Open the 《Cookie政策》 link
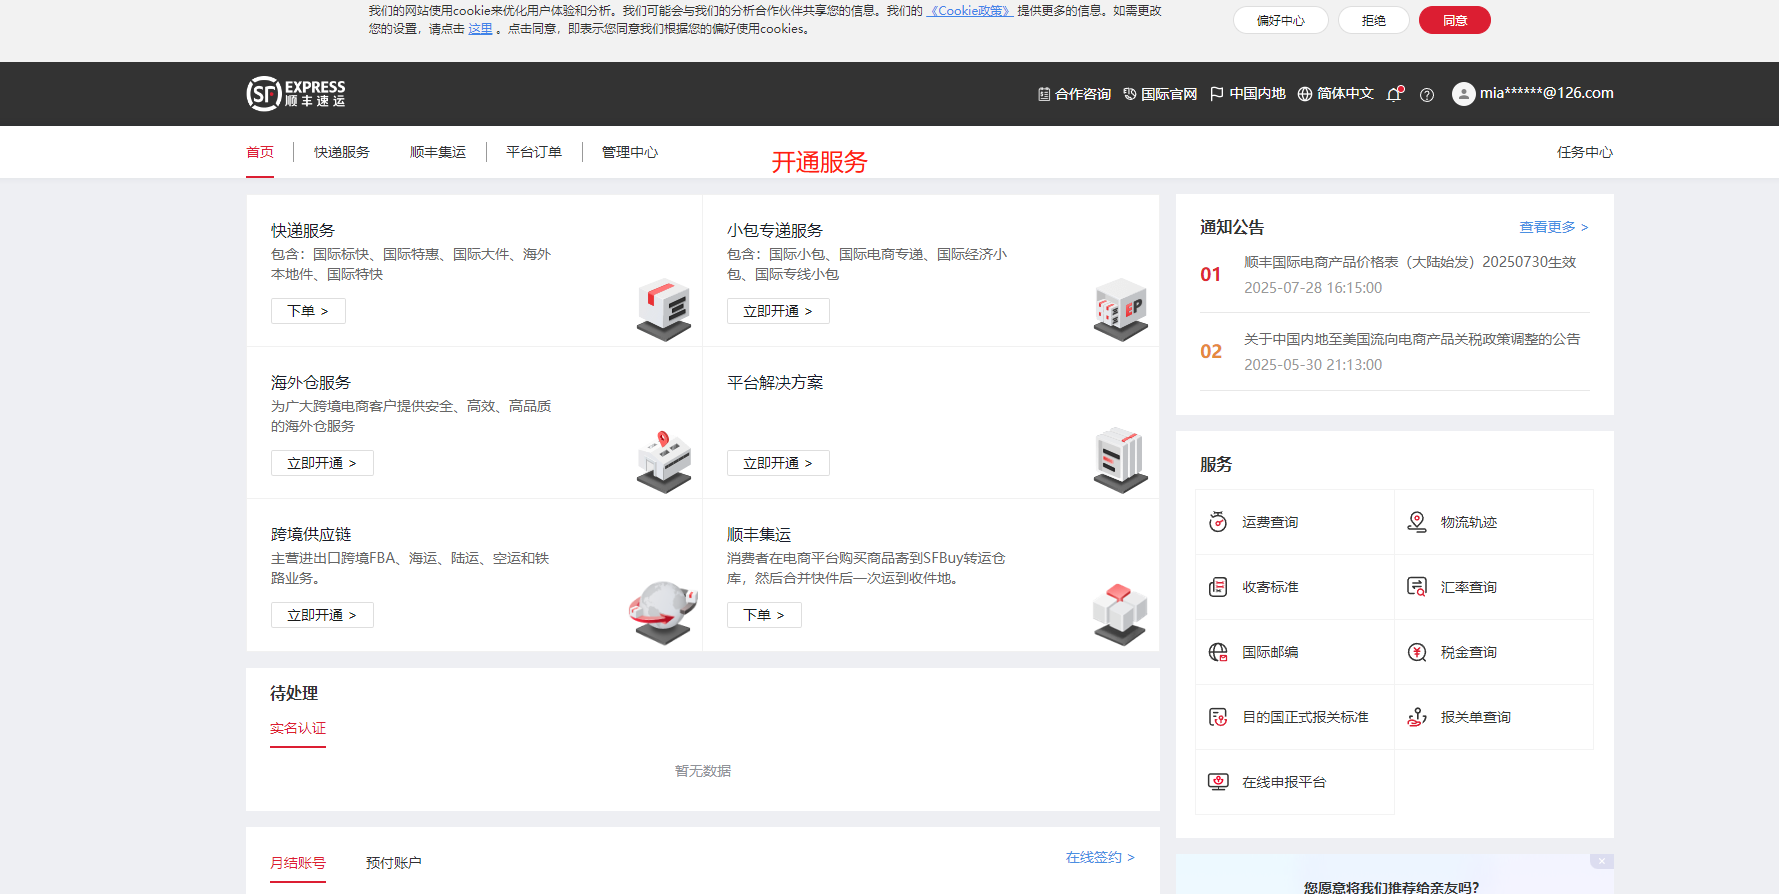The width and height of the screenshot is (1779, 894). [970, 11]
